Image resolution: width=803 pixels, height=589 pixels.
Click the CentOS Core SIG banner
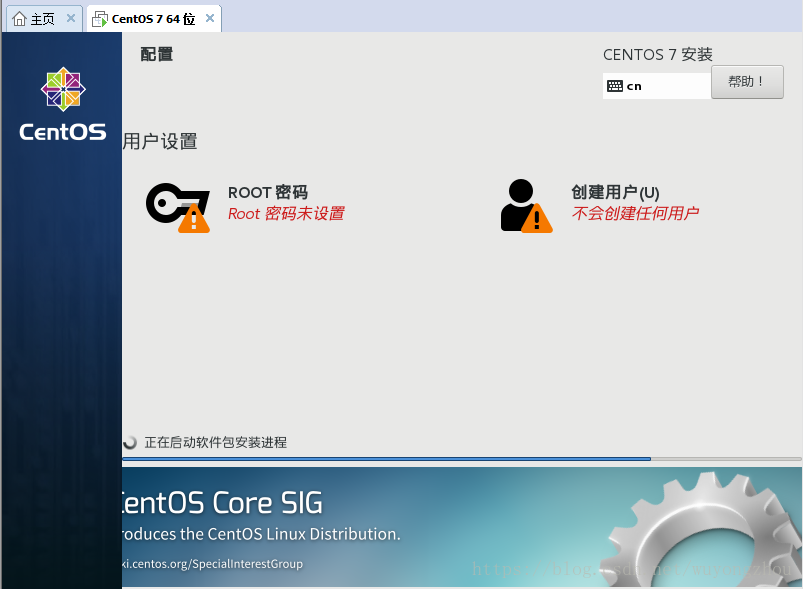point(462,527)
